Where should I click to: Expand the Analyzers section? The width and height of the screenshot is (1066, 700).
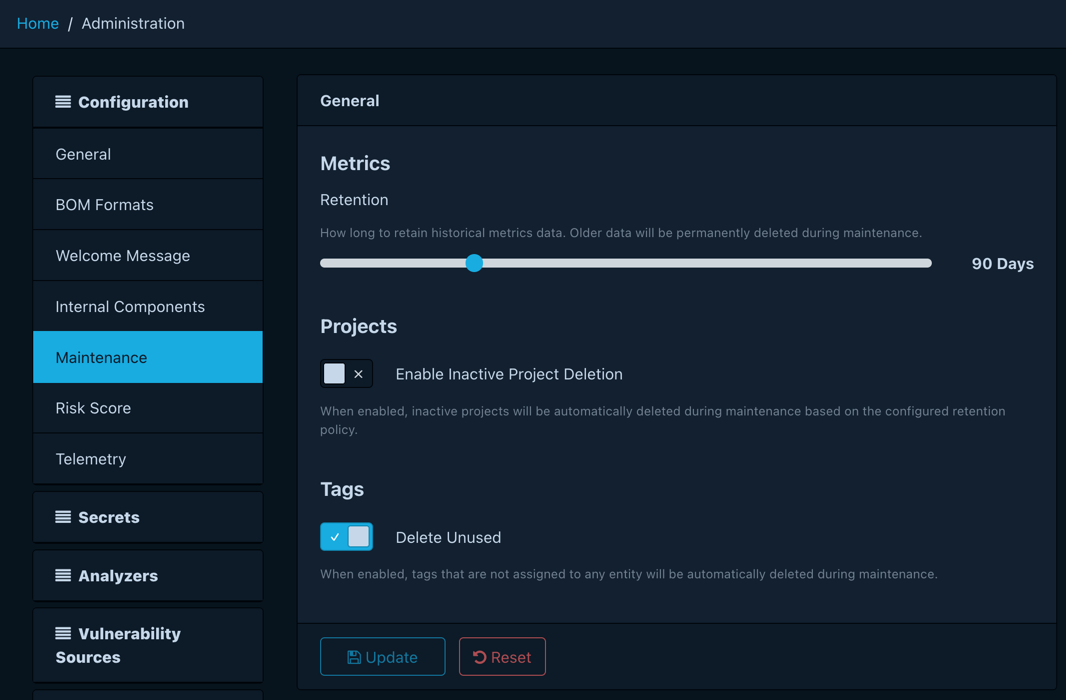pos(148,575)
